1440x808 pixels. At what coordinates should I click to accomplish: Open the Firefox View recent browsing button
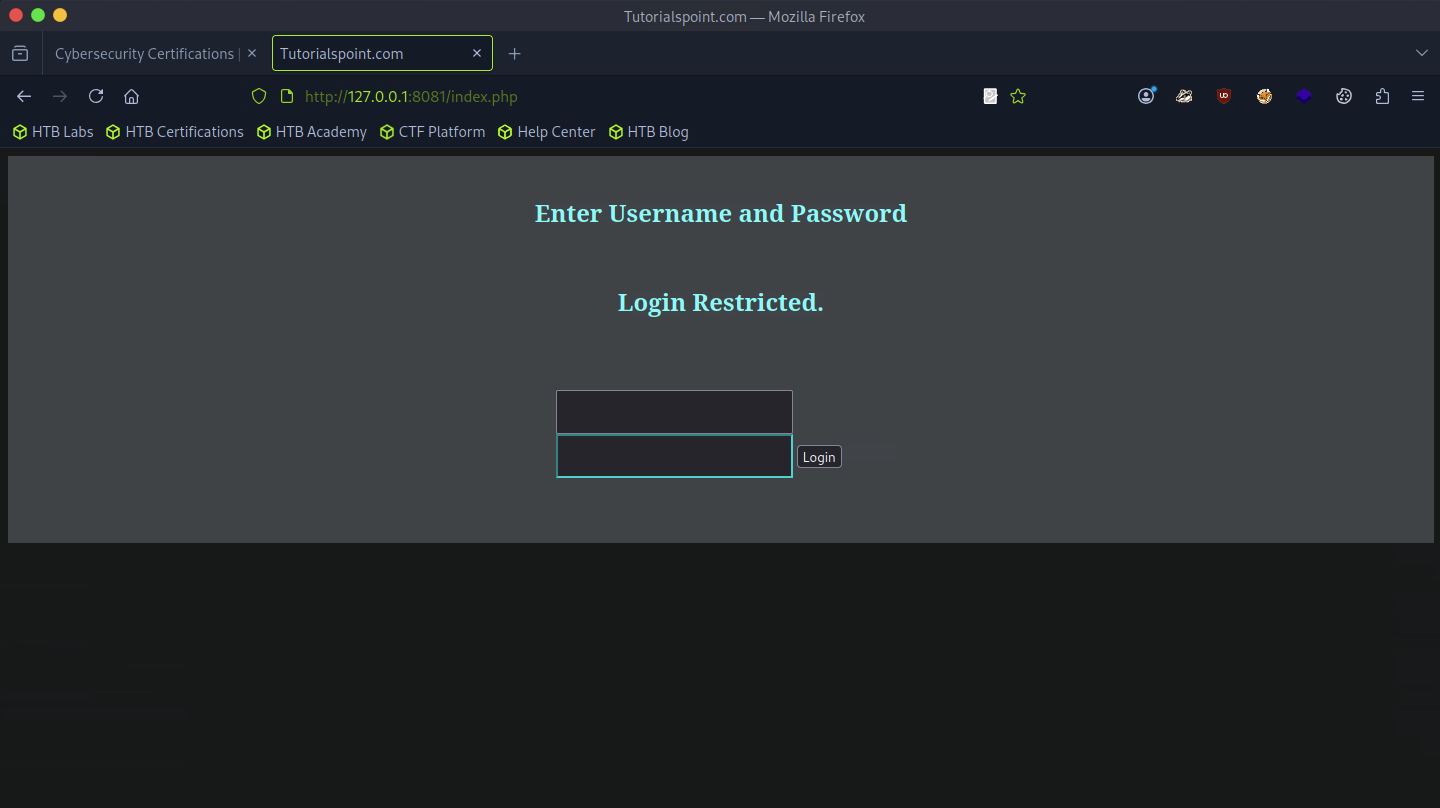pos(20,53)
